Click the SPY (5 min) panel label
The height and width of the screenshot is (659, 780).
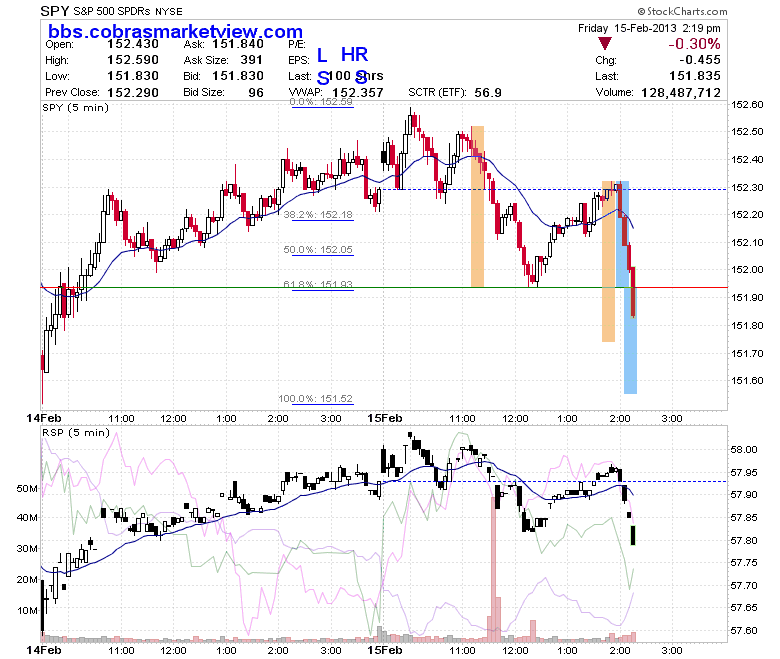76,107
